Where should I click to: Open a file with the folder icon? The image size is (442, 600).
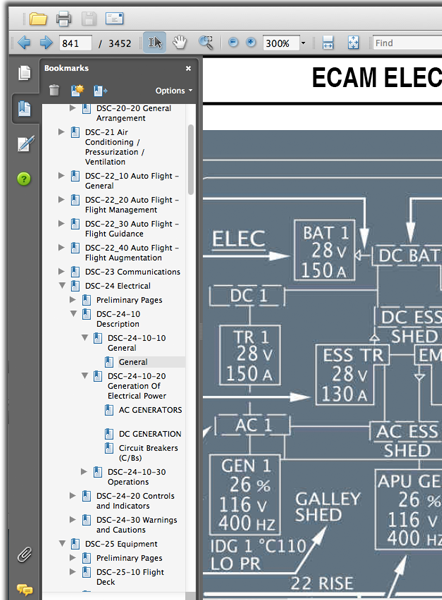click(38, 18)
